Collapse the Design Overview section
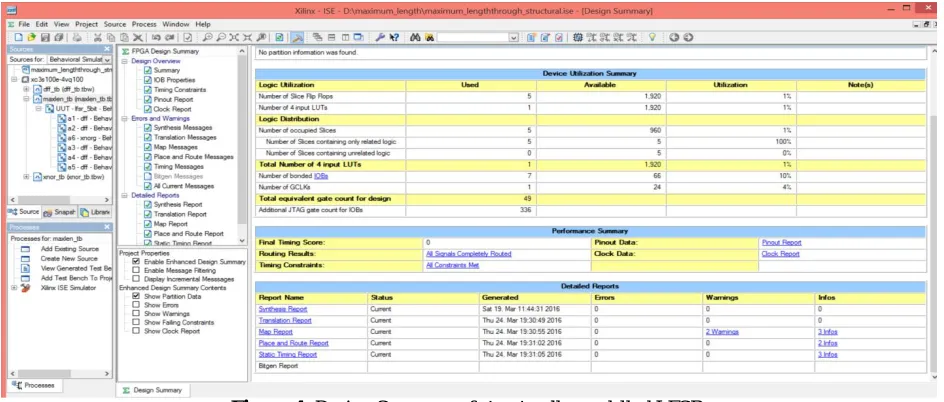Image resolution: width=944 pixels, height=402 pixels. click(123, 61)
